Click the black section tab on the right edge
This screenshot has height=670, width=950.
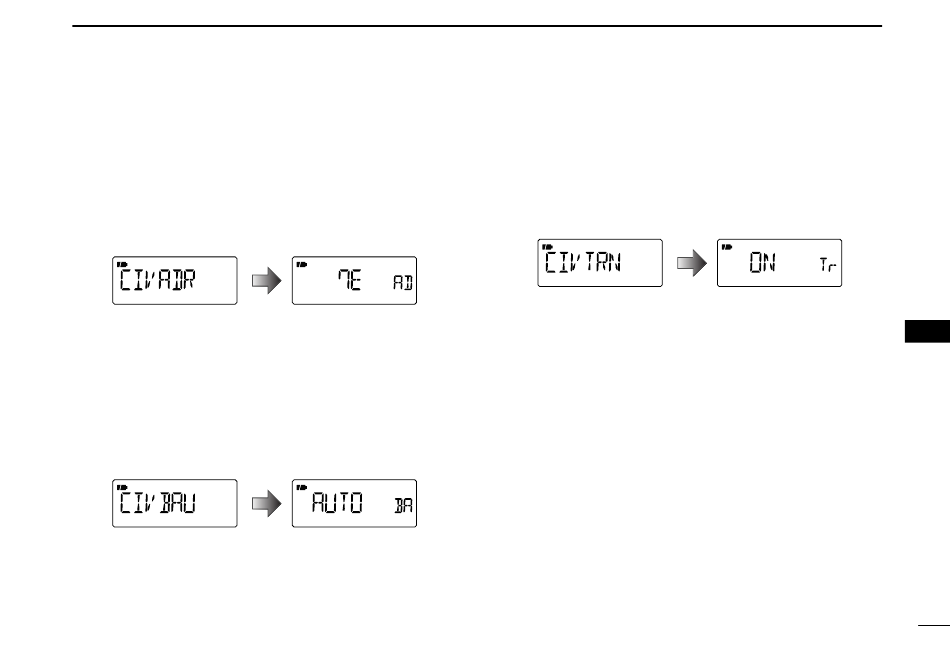tap(927, 331)
